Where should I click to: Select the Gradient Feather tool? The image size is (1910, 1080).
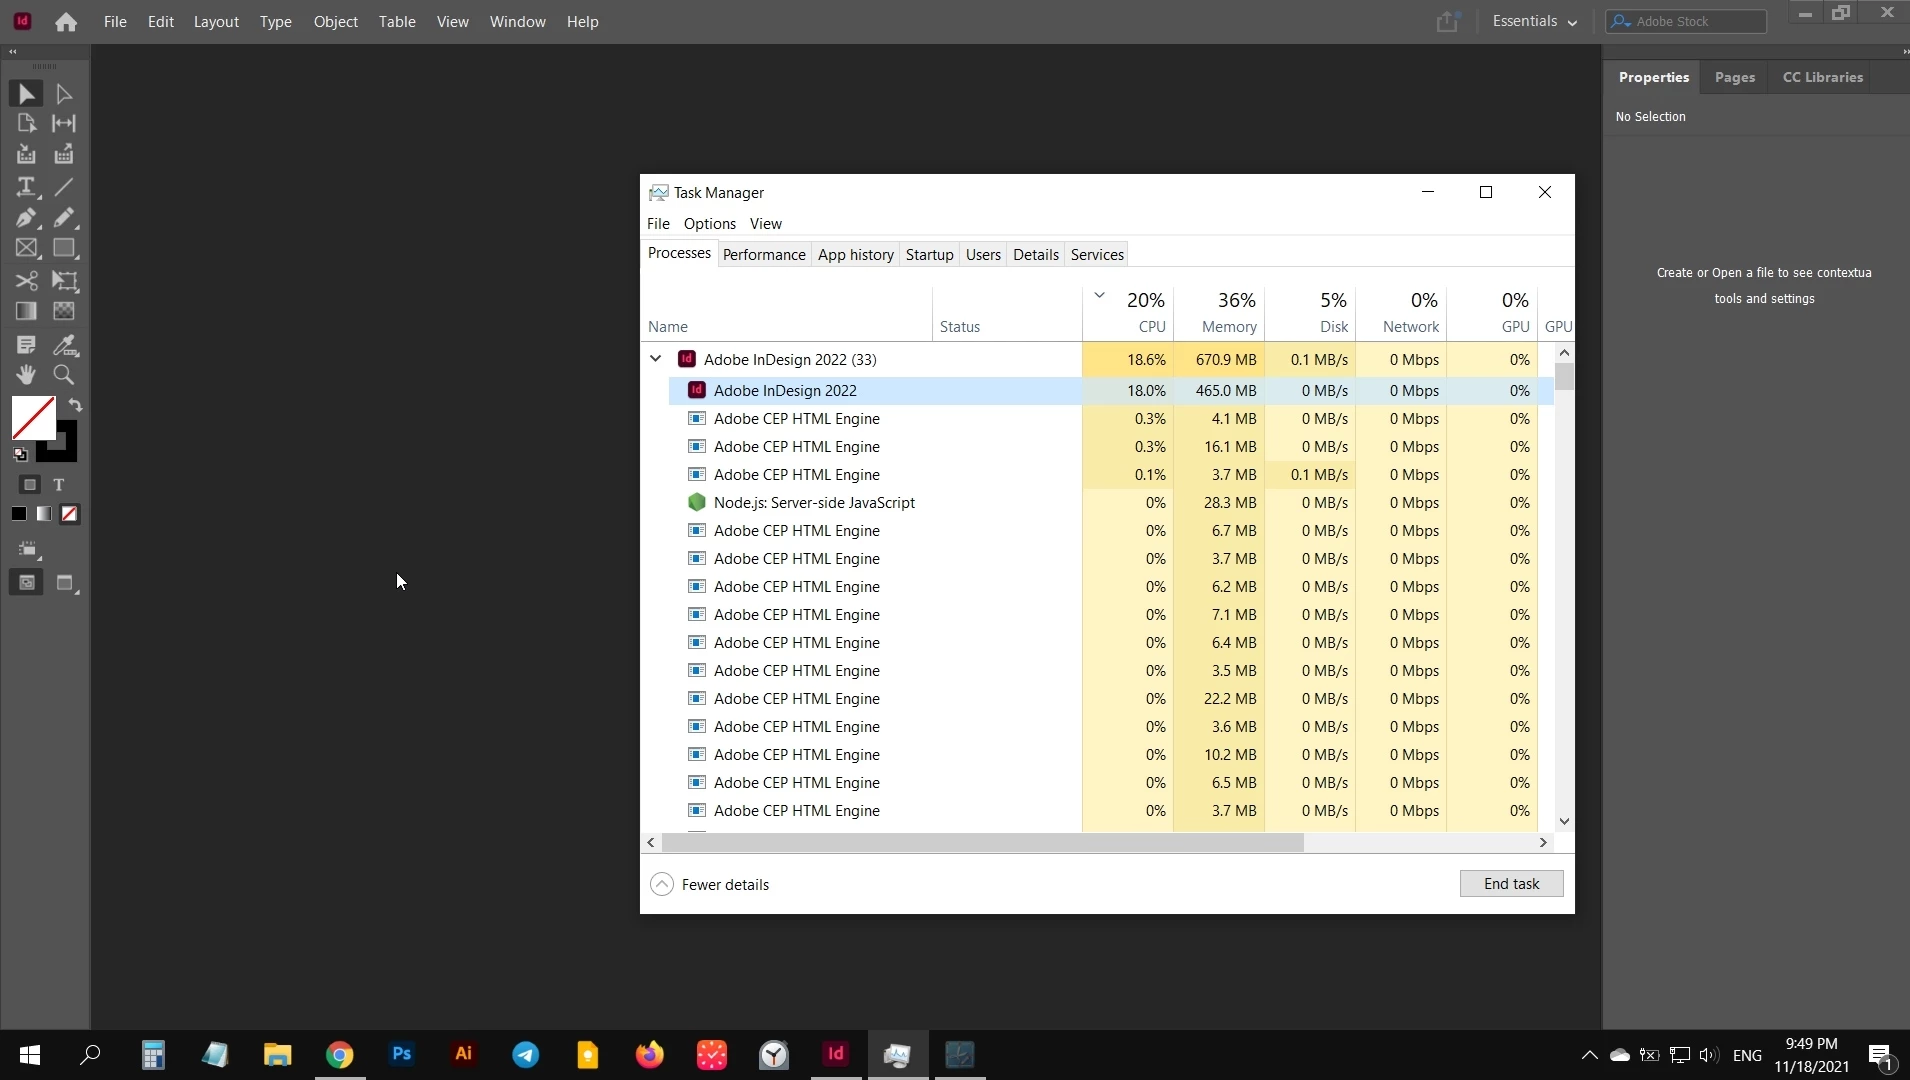tap(64, 311)
